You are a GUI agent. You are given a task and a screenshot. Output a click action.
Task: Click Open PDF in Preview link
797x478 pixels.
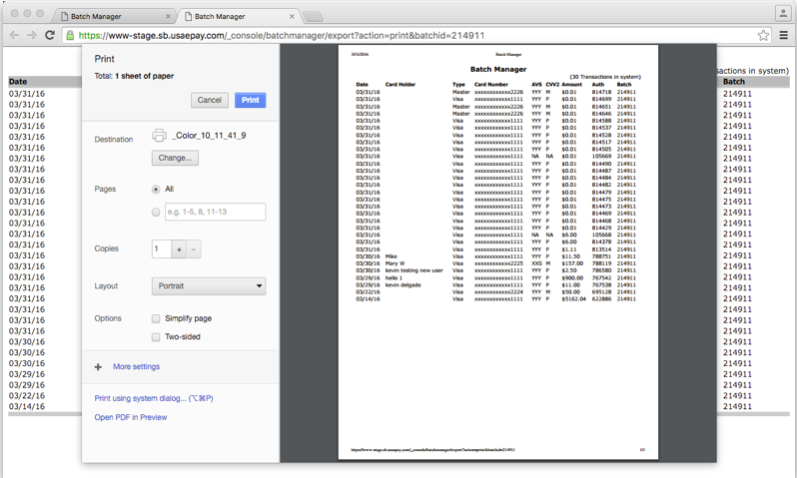pos(131,417)
